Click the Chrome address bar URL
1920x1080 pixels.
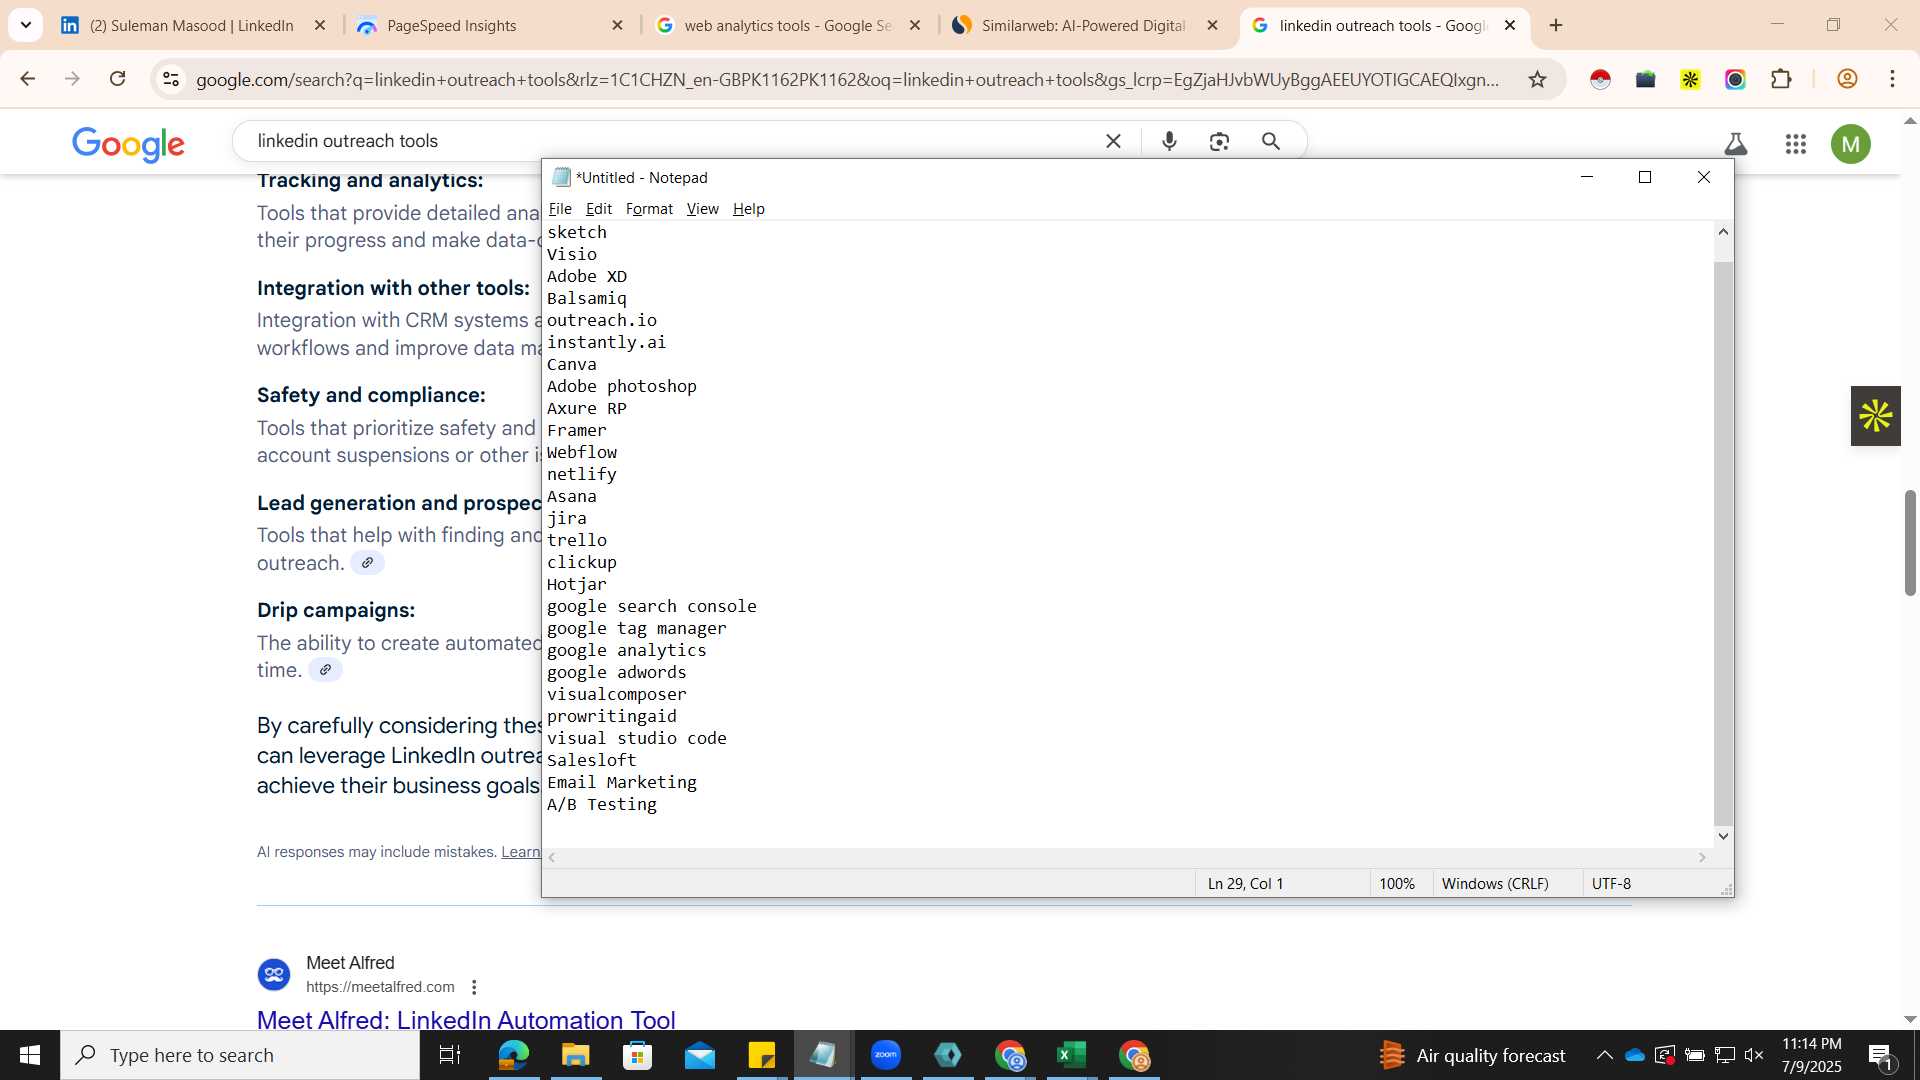pyautogui.click(x=847, y=79)
